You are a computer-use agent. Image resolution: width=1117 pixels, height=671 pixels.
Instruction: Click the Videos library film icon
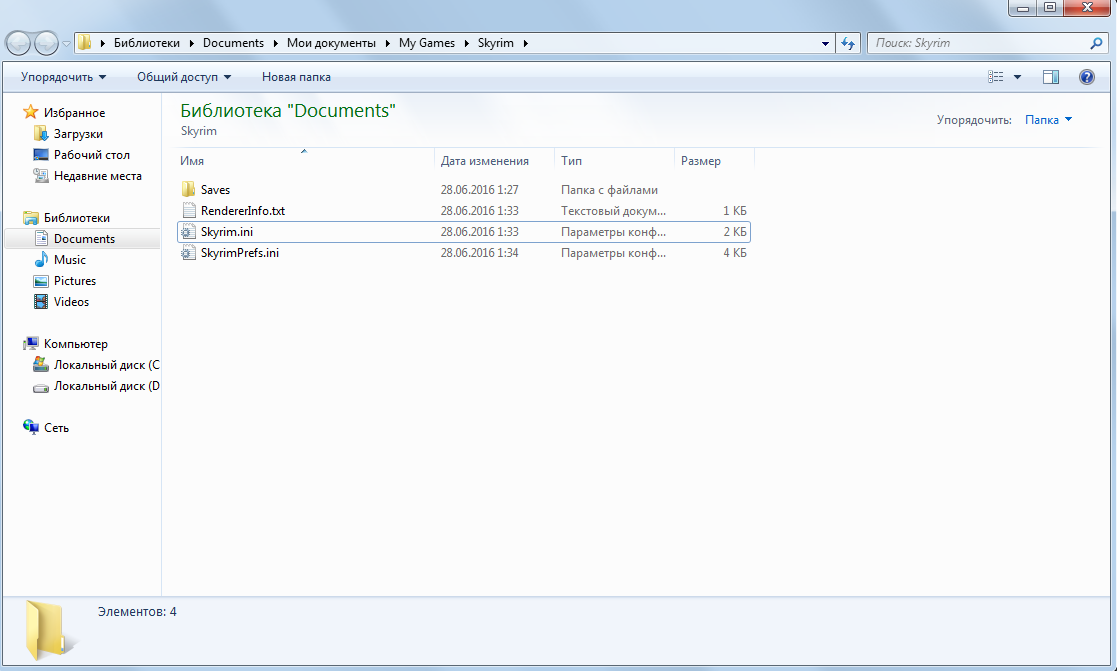[x=41, y=301]
